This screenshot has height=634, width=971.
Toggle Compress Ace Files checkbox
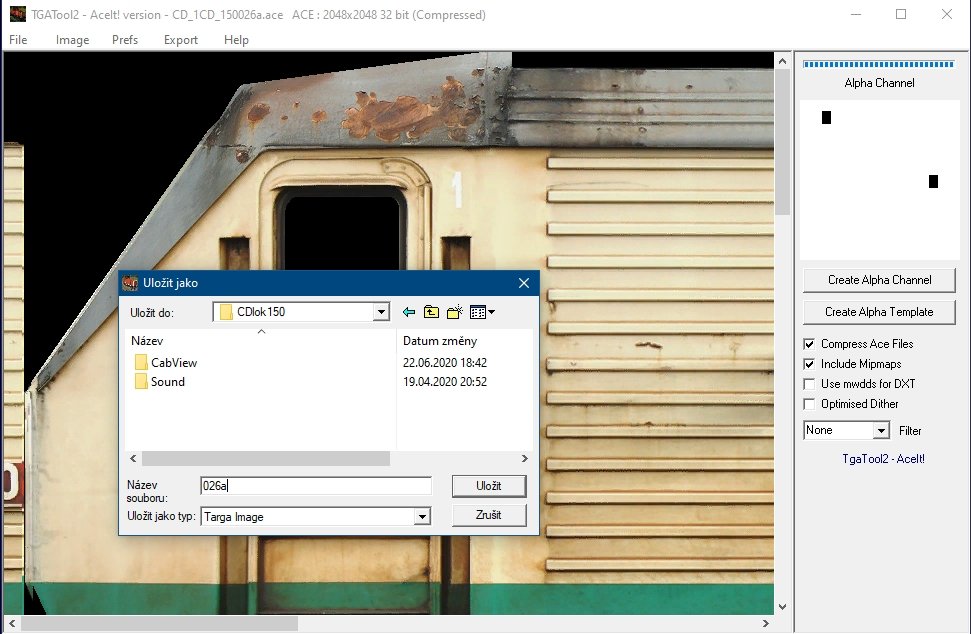coord(810,344)
